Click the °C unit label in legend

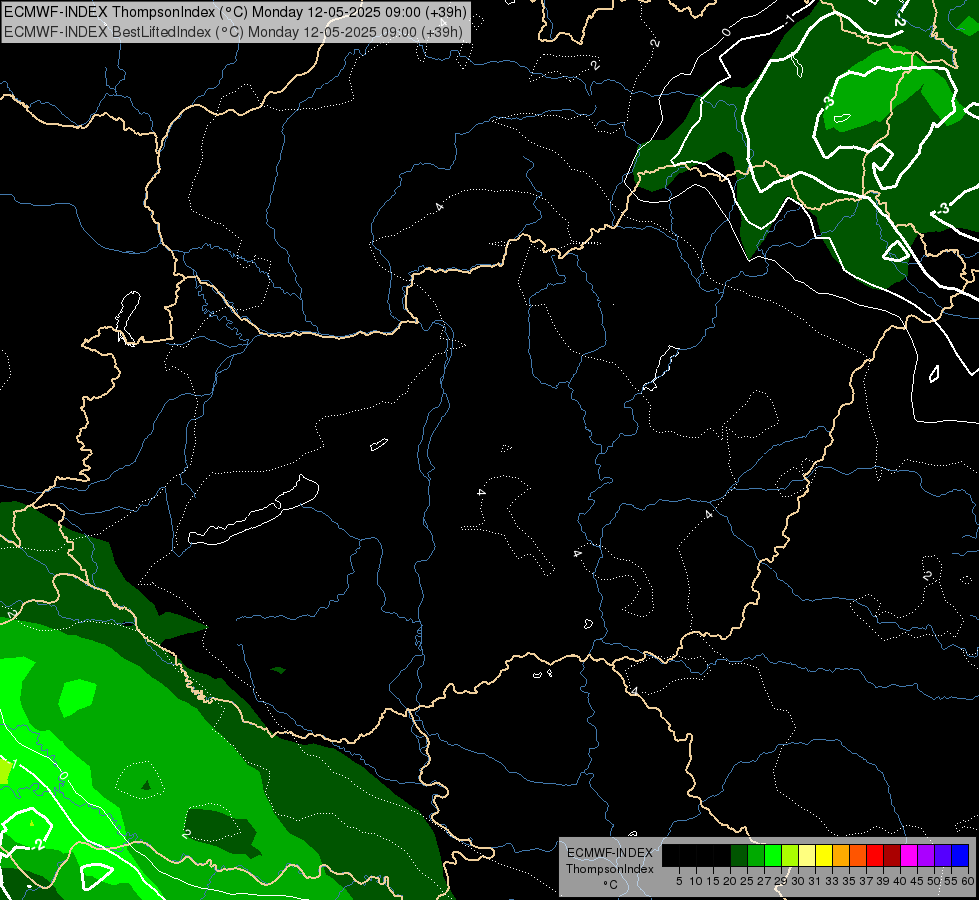tap(611, 885)
